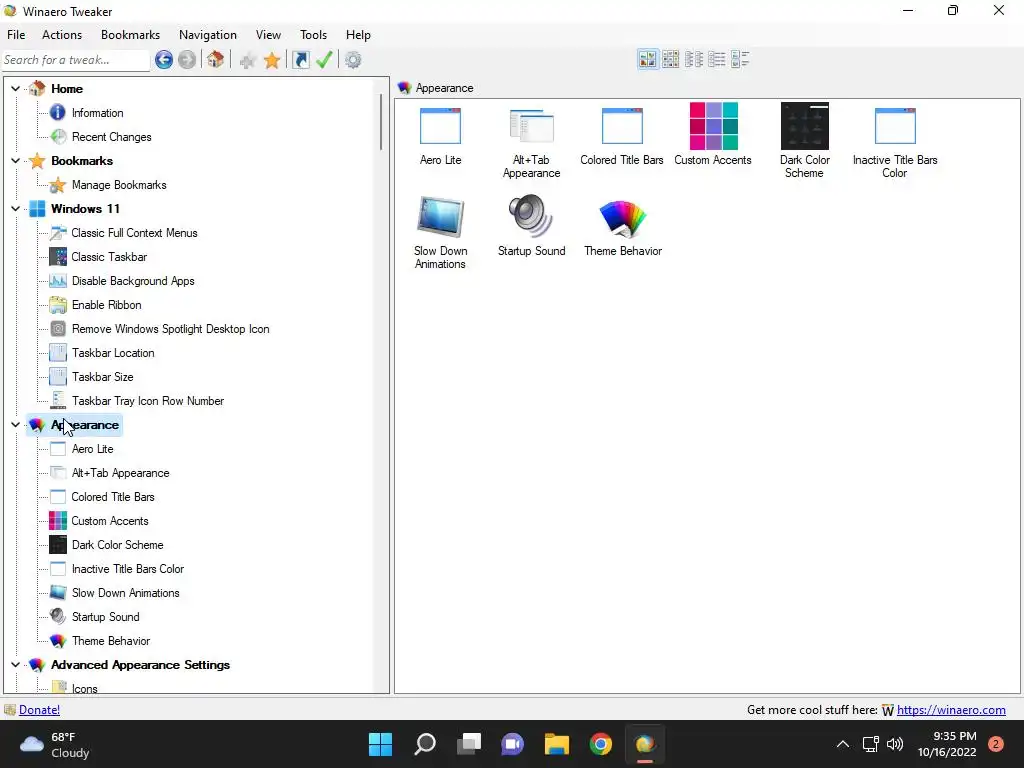Select Disable Background Apps tree item
The width and height of the screenshot is (1024, 768).
coord(133,281)
